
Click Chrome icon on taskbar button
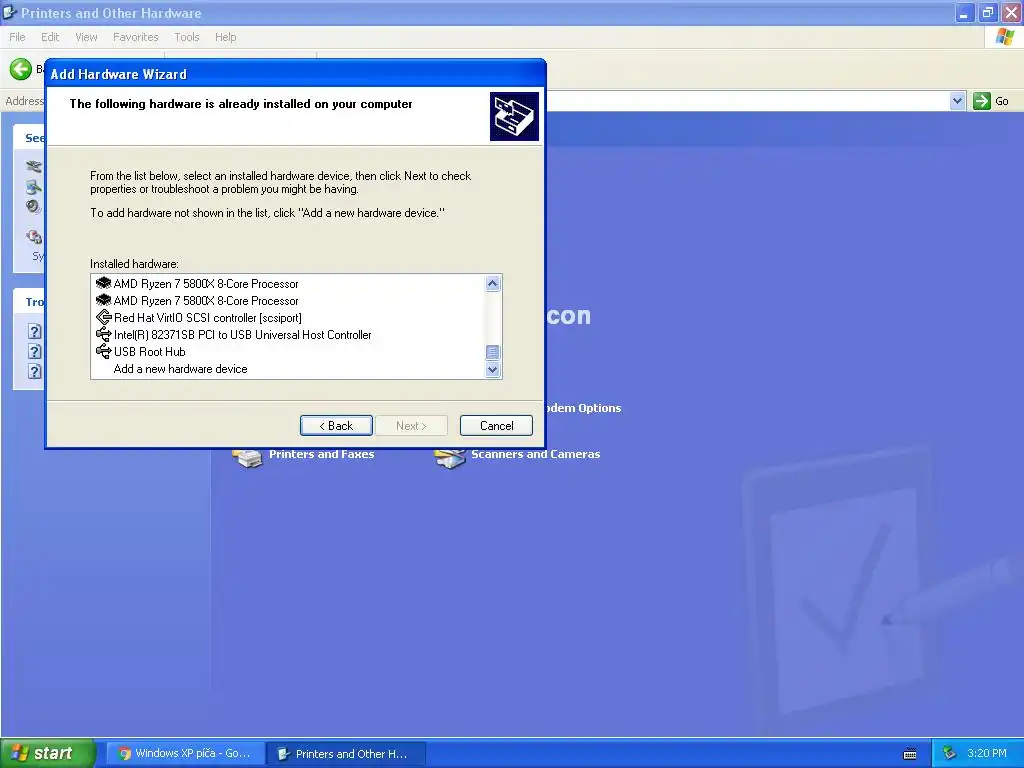[125, 754]
